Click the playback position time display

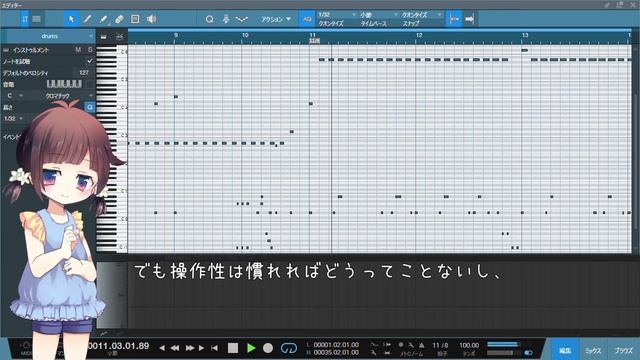coord(119,346)
